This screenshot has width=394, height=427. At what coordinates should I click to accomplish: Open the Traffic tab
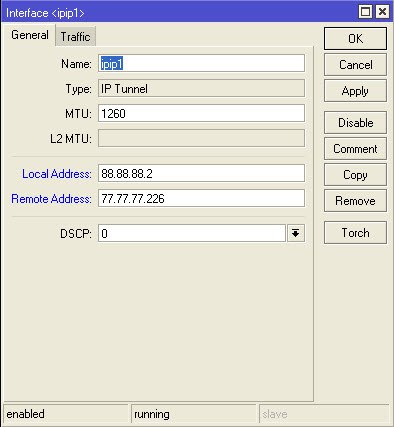(76, 36)
